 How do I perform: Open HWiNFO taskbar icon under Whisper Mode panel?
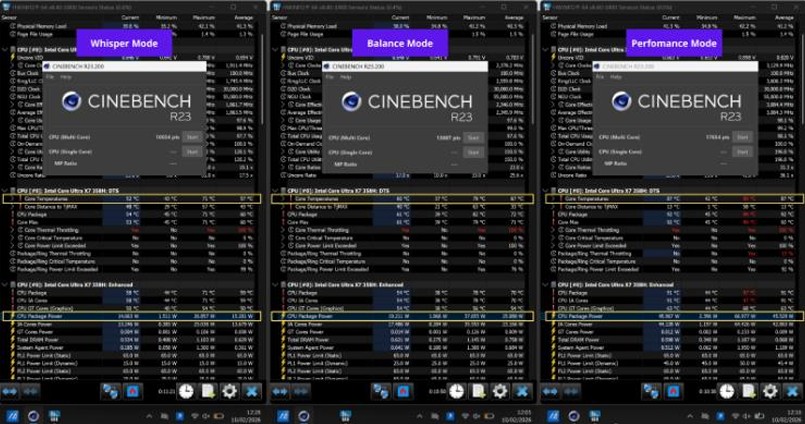[54, 416]
